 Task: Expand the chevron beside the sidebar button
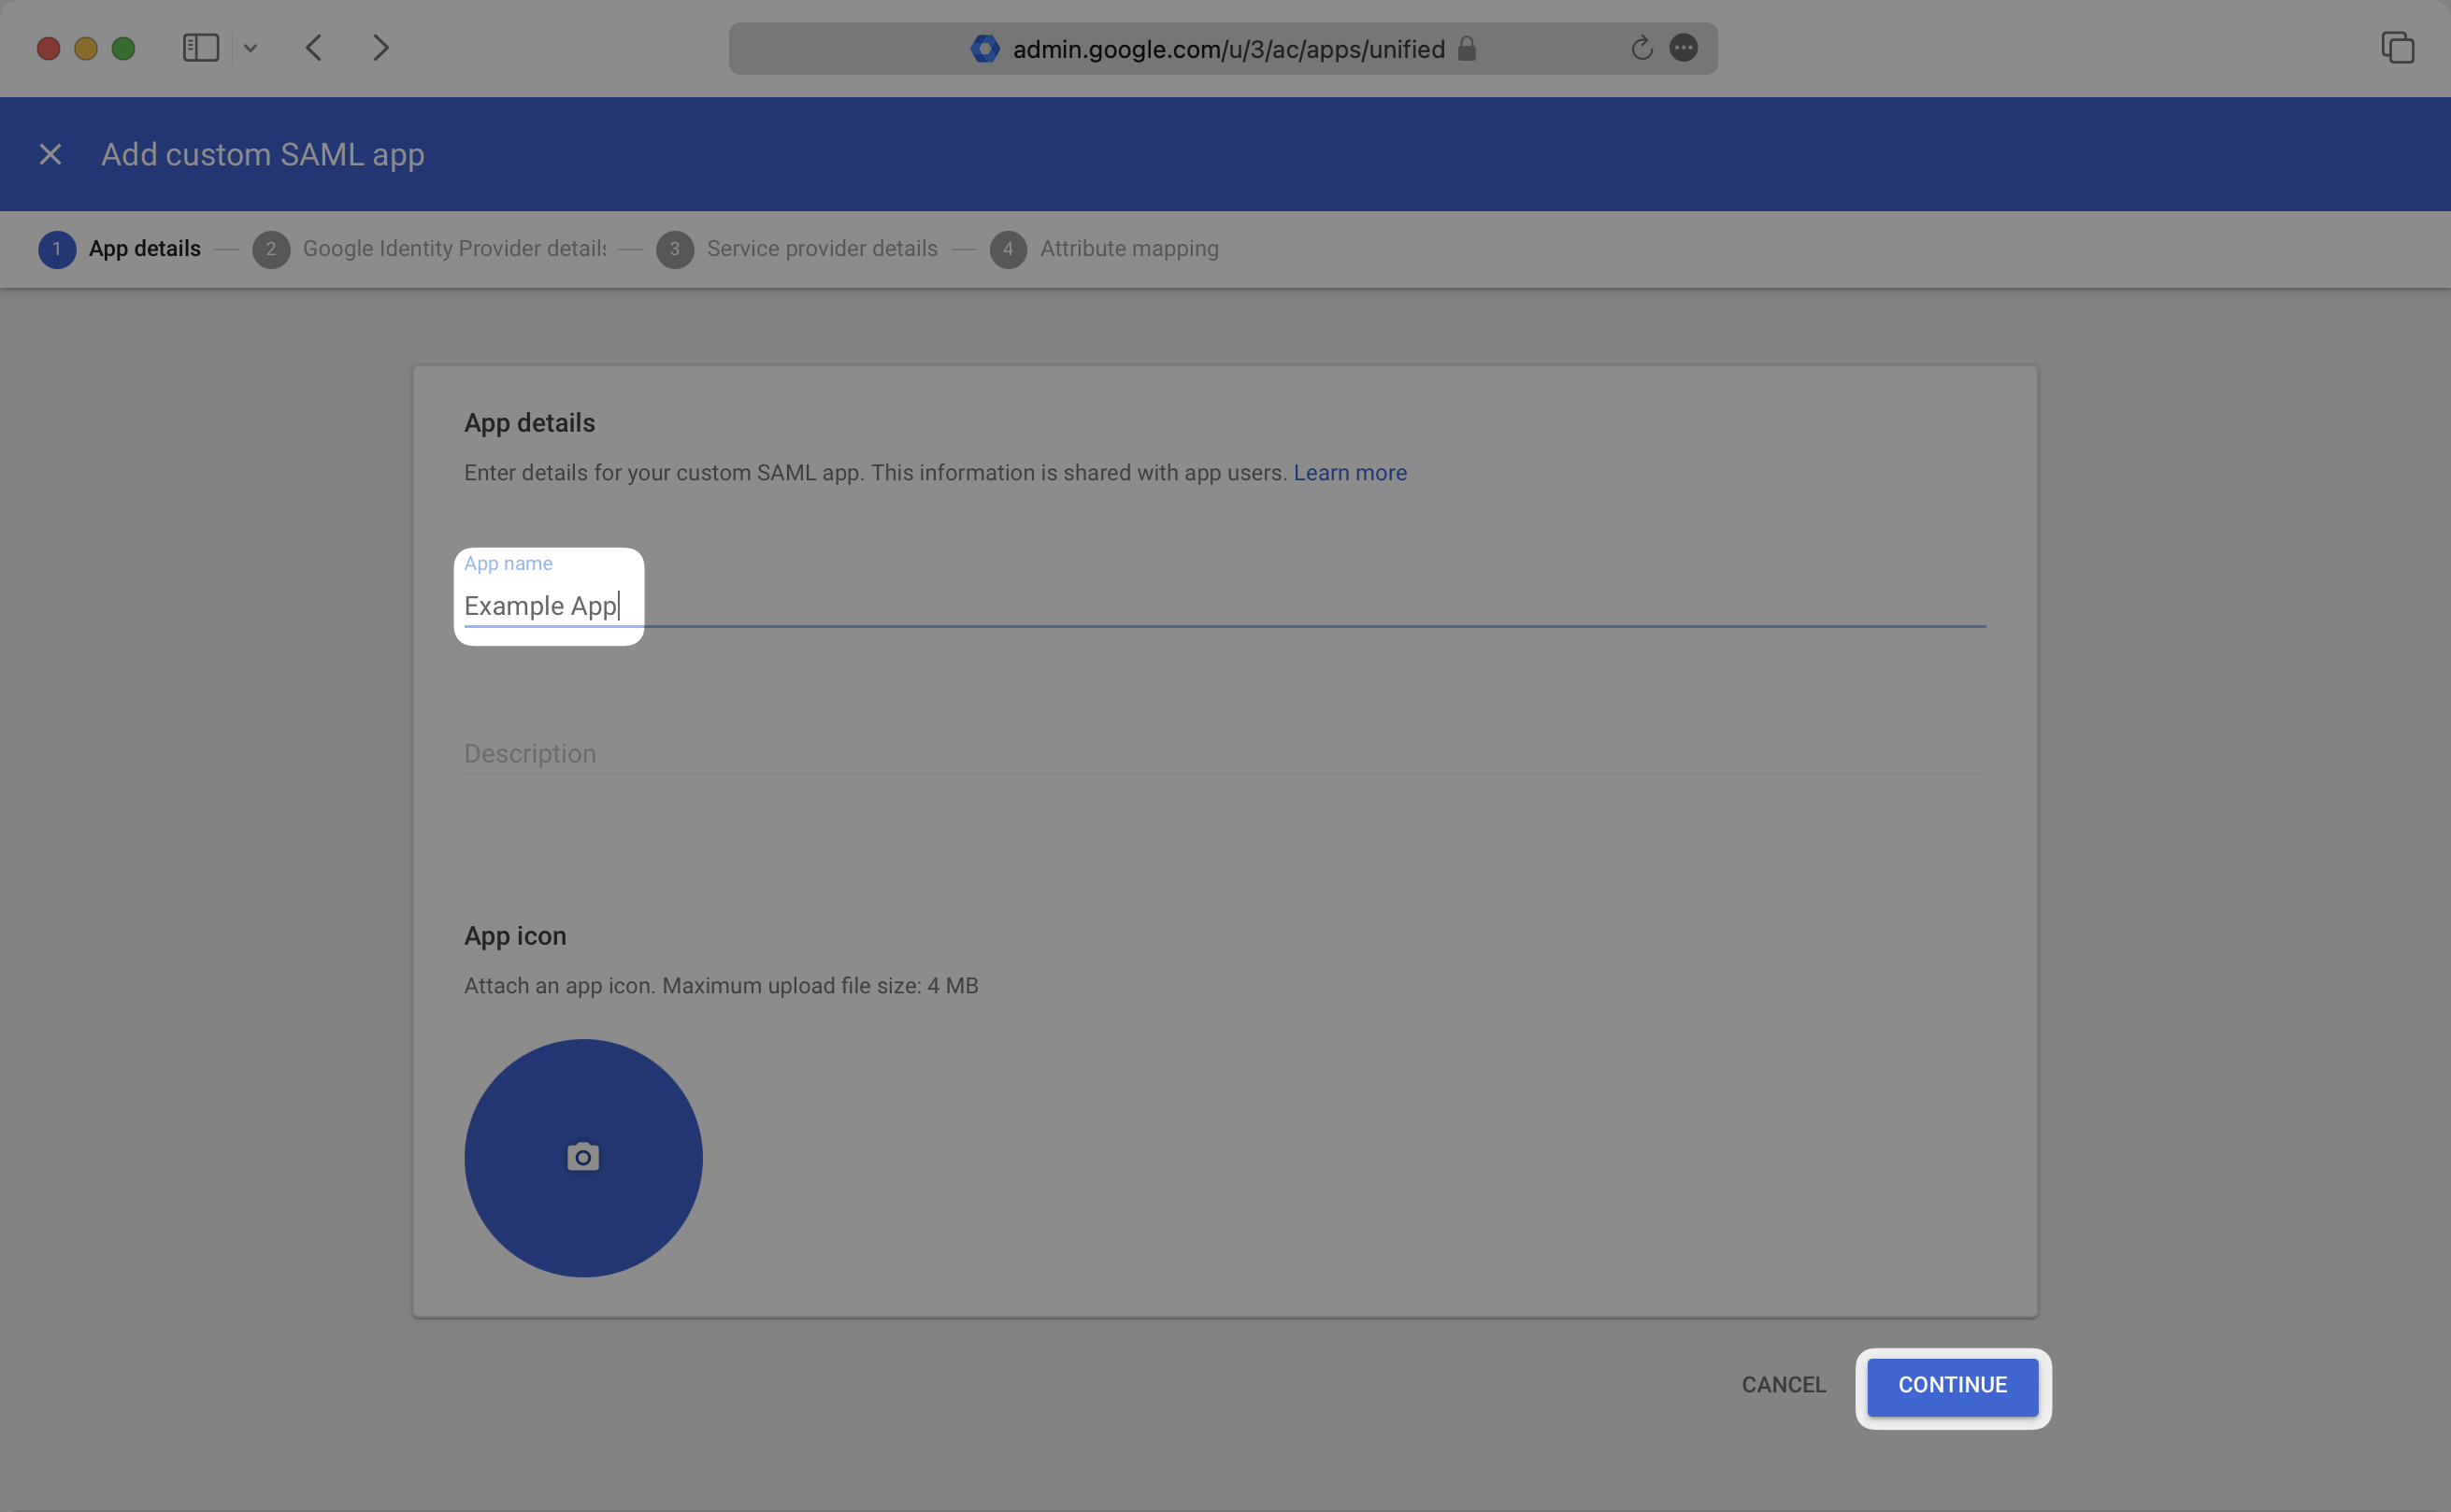251,47
